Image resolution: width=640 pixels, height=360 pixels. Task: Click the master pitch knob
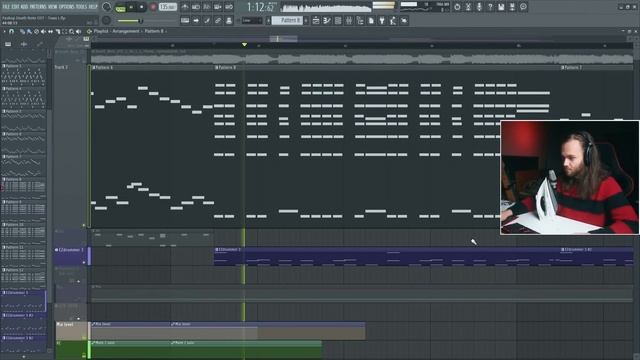coord(107,20)
